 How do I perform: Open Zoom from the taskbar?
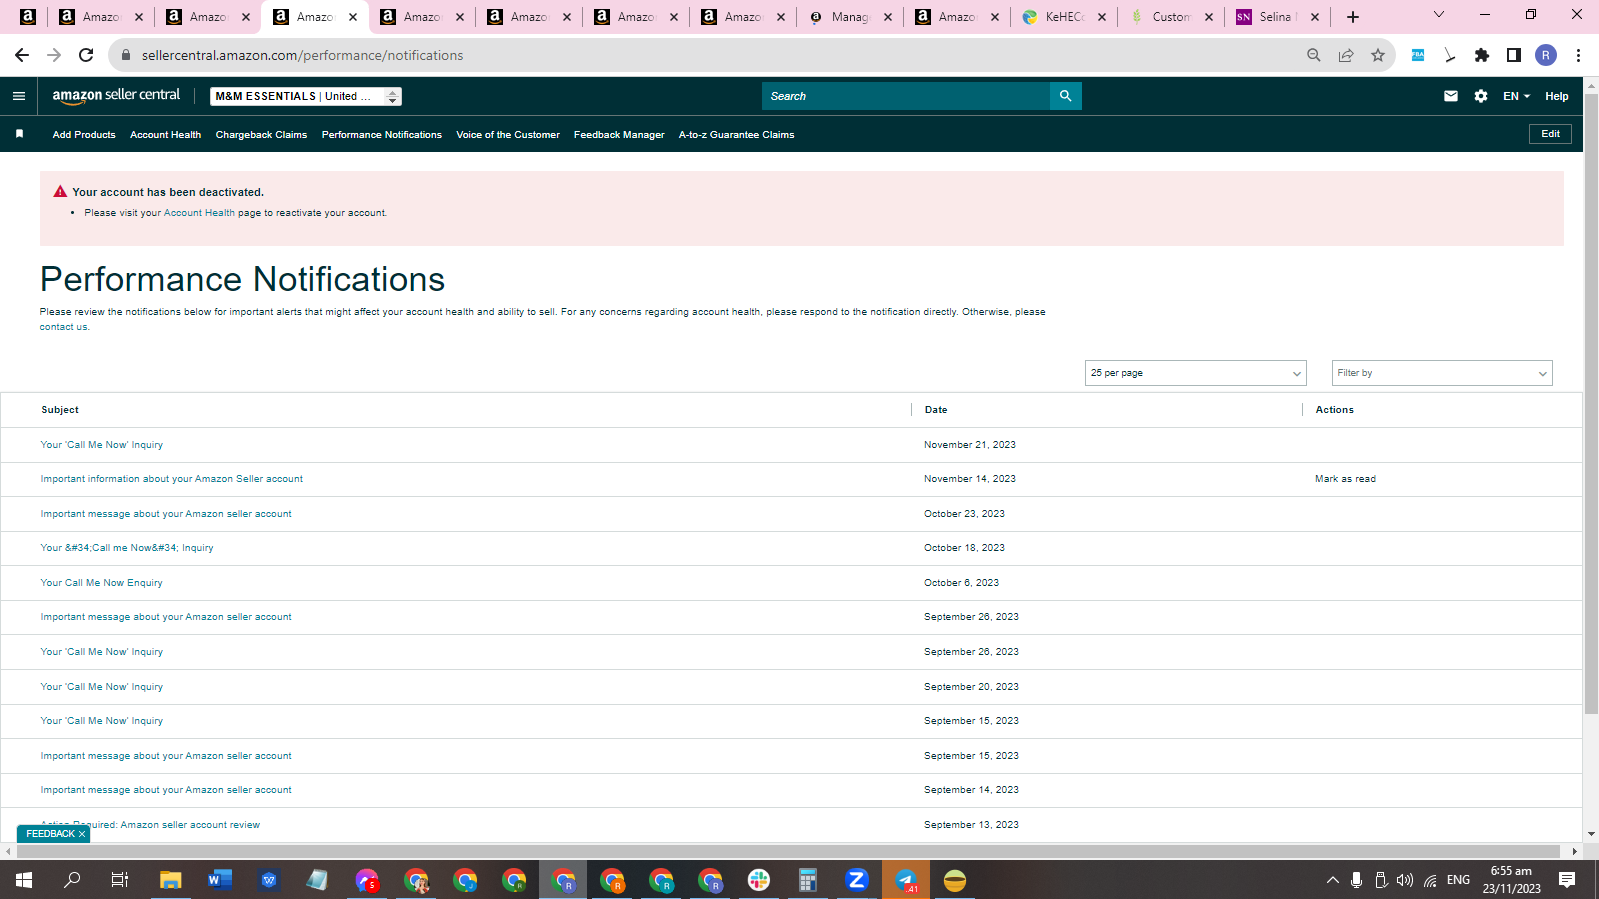coord(857,880)
